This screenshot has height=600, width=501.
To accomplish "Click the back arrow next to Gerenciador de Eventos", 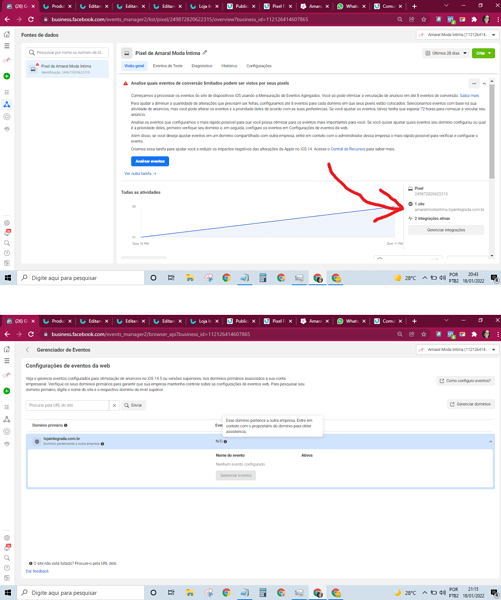I will (x=28, y=350).
